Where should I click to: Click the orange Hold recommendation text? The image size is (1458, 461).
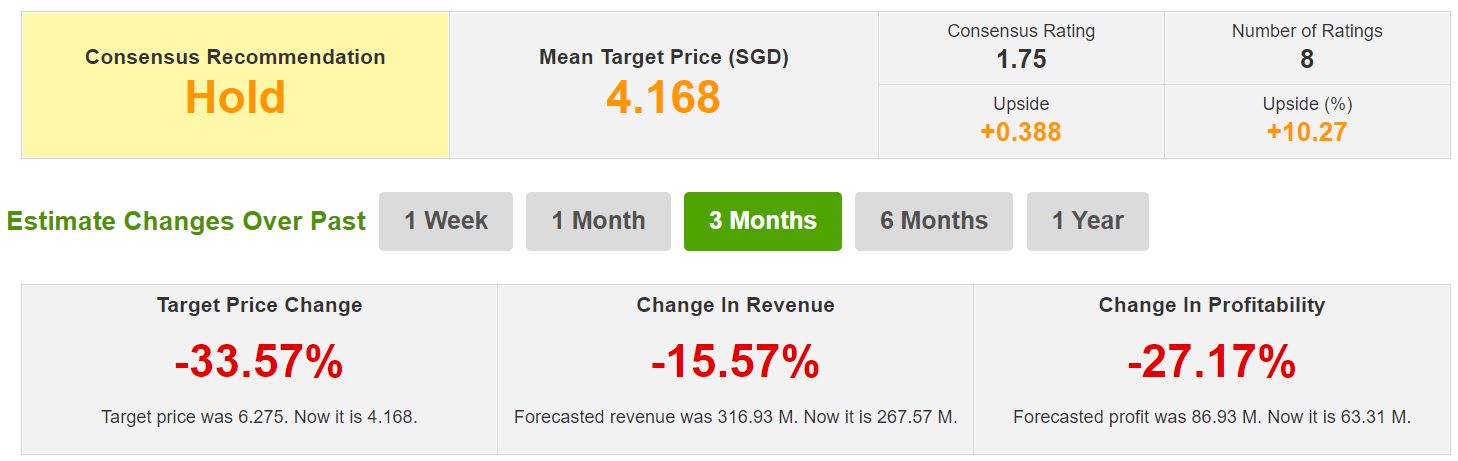[235, 98]
